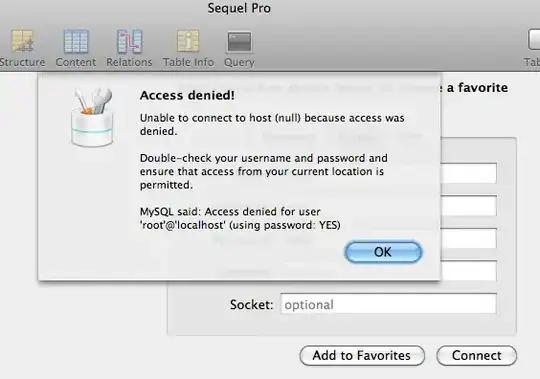Dismiss the Access denied alert with OK

tap(383, 252)
